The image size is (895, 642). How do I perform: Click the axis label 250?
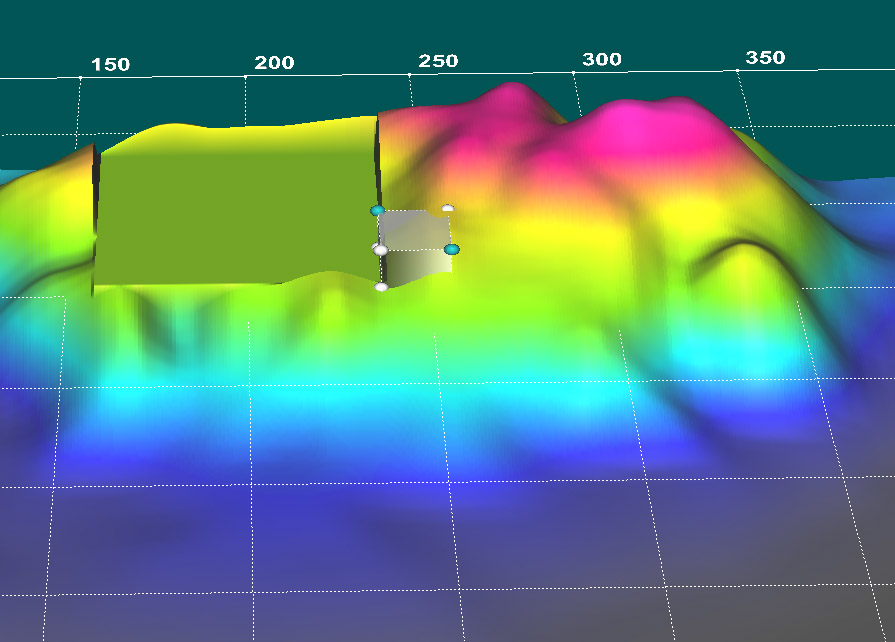click(x=438, y=61)
